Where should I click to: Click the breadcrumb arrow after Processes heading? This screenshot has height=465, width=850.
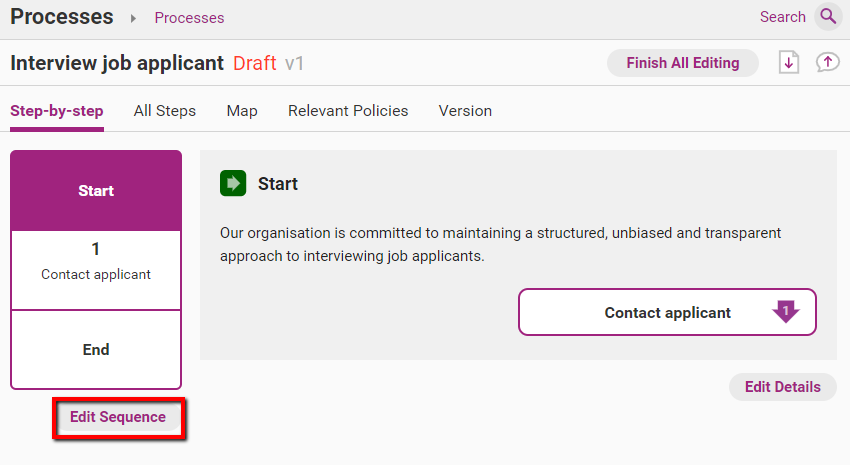tap(133, 18)
